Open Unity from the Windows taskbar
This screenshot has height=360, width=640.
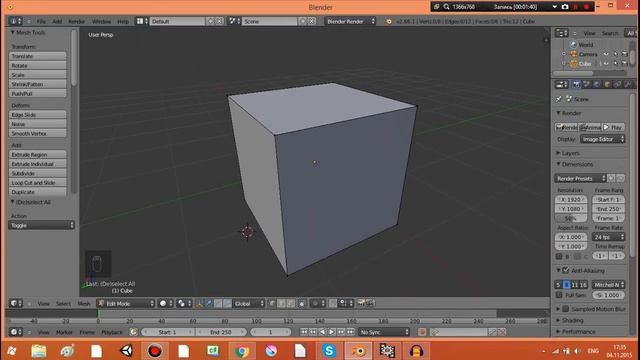[126, 351]
